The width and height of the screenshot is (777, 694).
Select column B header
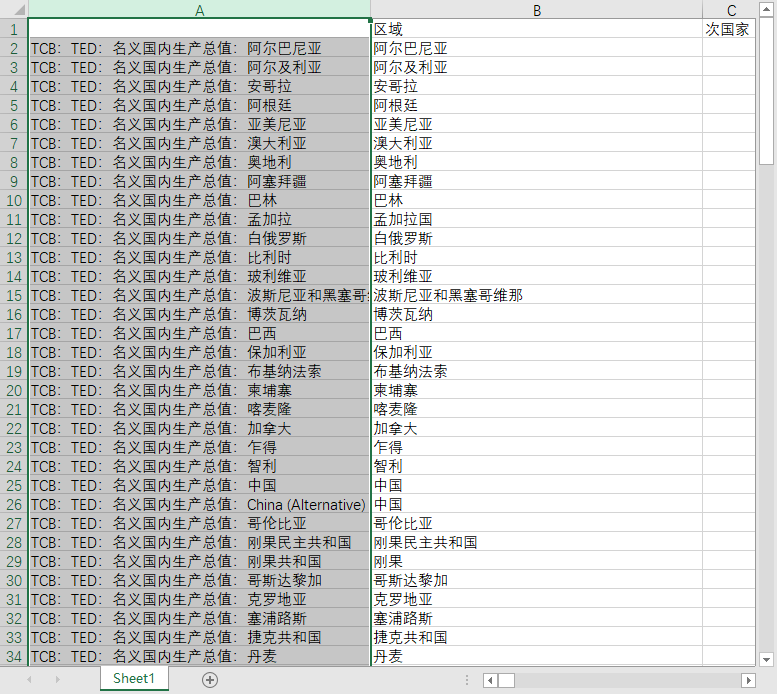(x=537, y=10)
